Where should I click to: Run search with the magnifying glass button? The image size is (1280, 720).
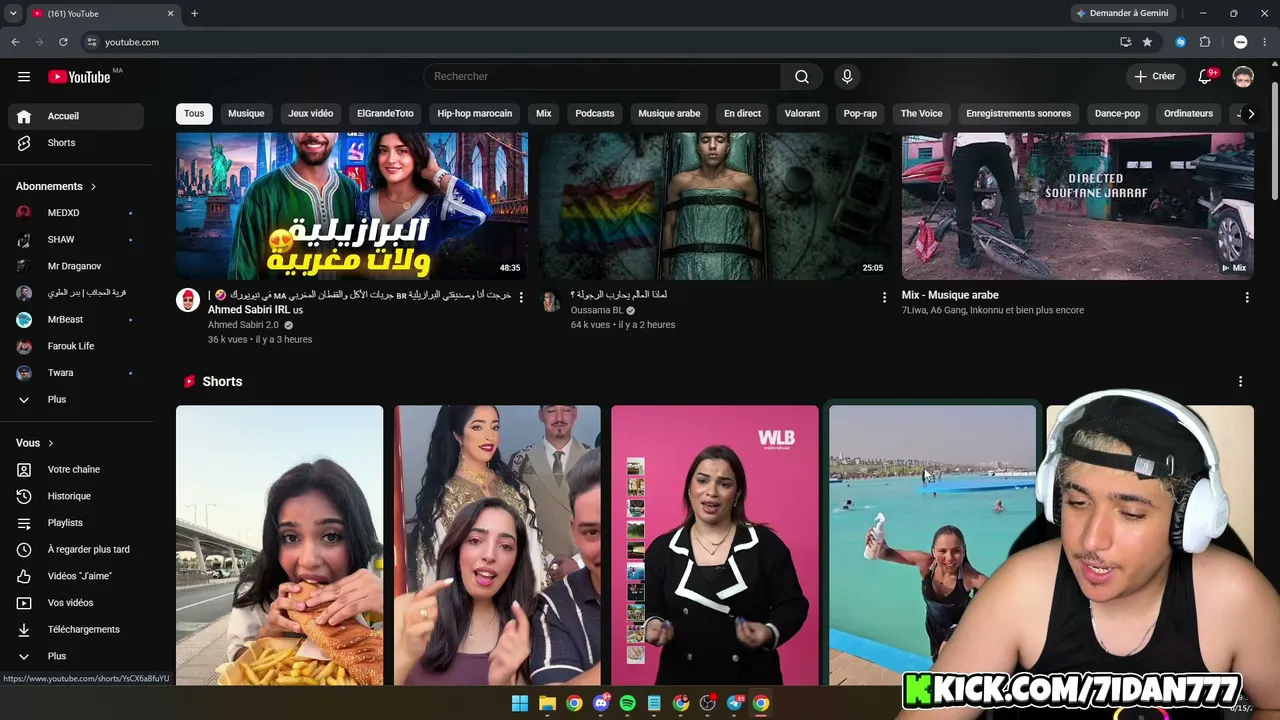(x=802, y=76)
